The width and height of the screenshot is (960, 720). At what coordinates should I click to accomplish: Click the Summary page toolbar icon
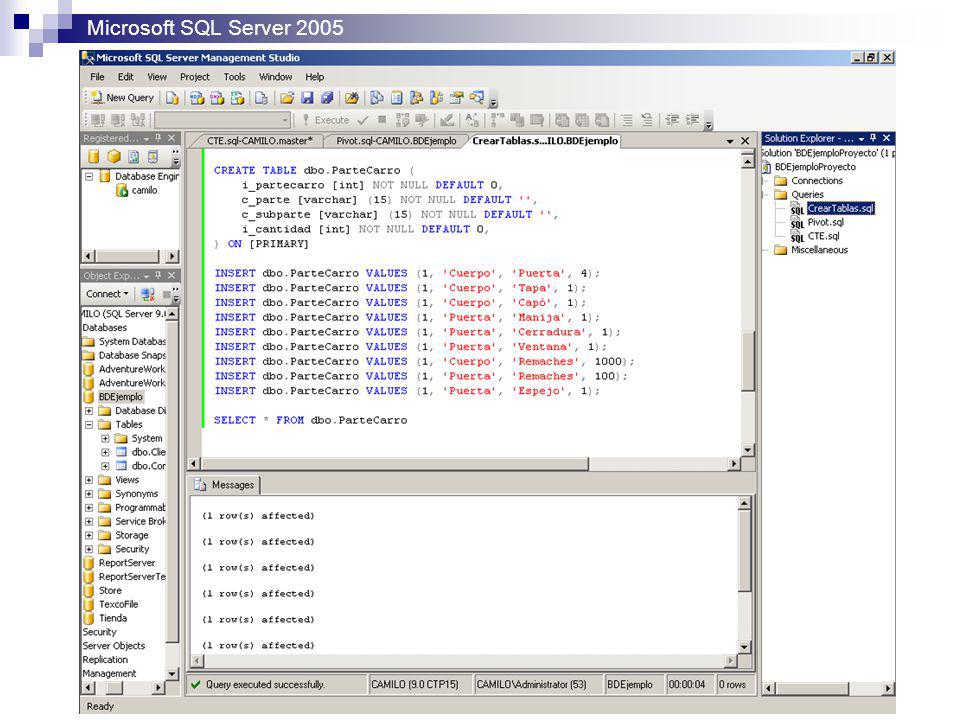[x=397, y=98]
